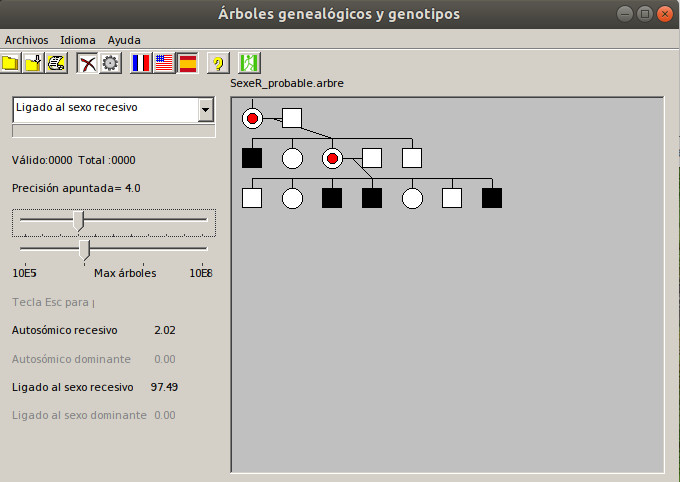The image size is (680, 482).
Task: Open the Archivos menu
Action: click(x=26, y=40)
